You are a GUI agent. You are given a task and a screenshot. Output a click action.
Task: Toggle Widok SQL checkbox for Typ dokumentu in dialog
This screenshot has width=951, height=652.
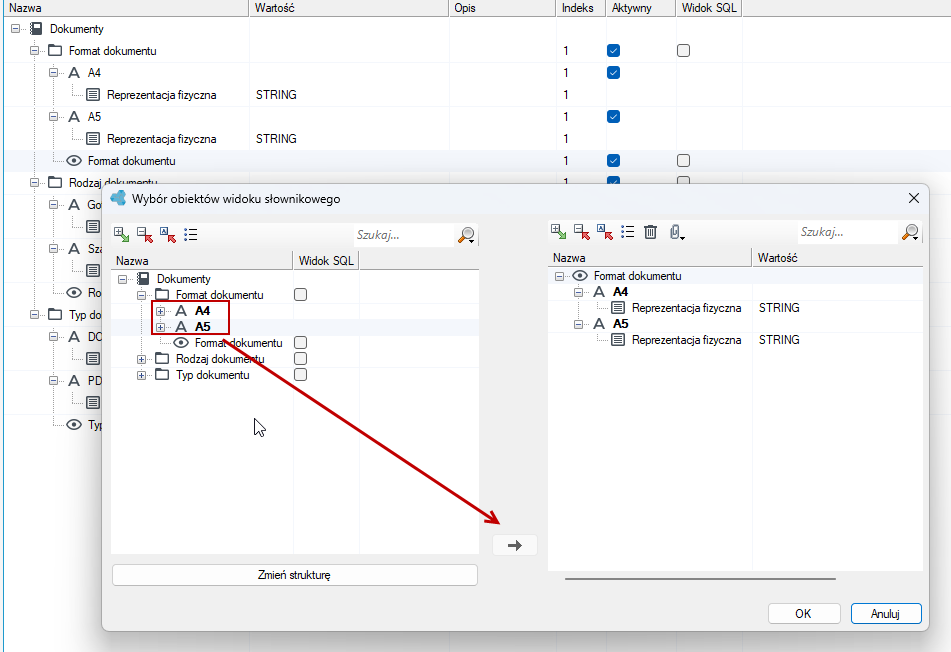300,375
